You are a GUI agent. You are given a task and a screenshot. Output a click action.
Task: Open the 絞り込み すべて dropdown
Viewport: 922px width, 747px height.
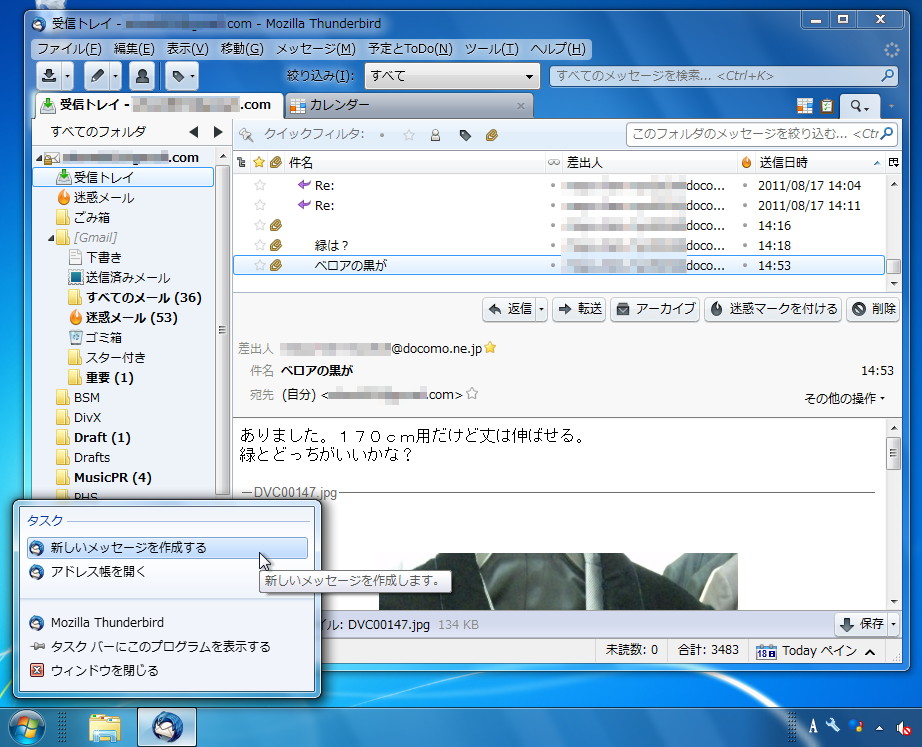(x=451, y=76)
